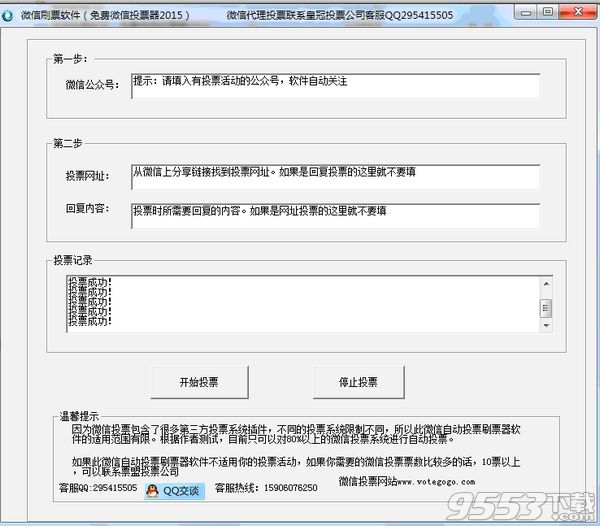Close the 微信刷票软件 window
The width and height of the screenshot is (600, 526).
point(577,12)
